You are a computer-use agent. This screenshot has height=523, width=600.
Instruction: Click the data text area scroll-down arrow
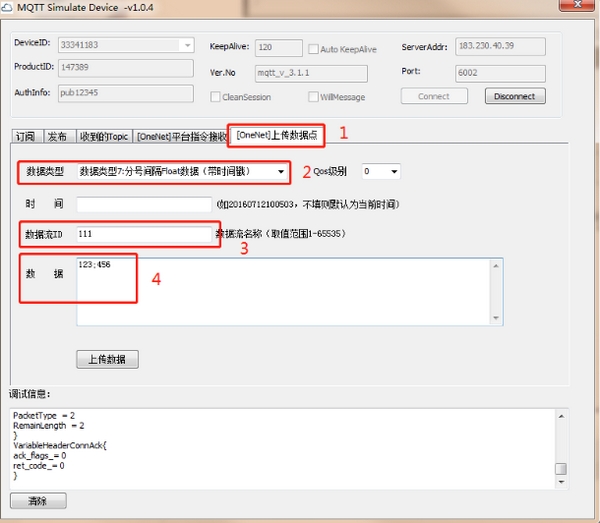496,318
